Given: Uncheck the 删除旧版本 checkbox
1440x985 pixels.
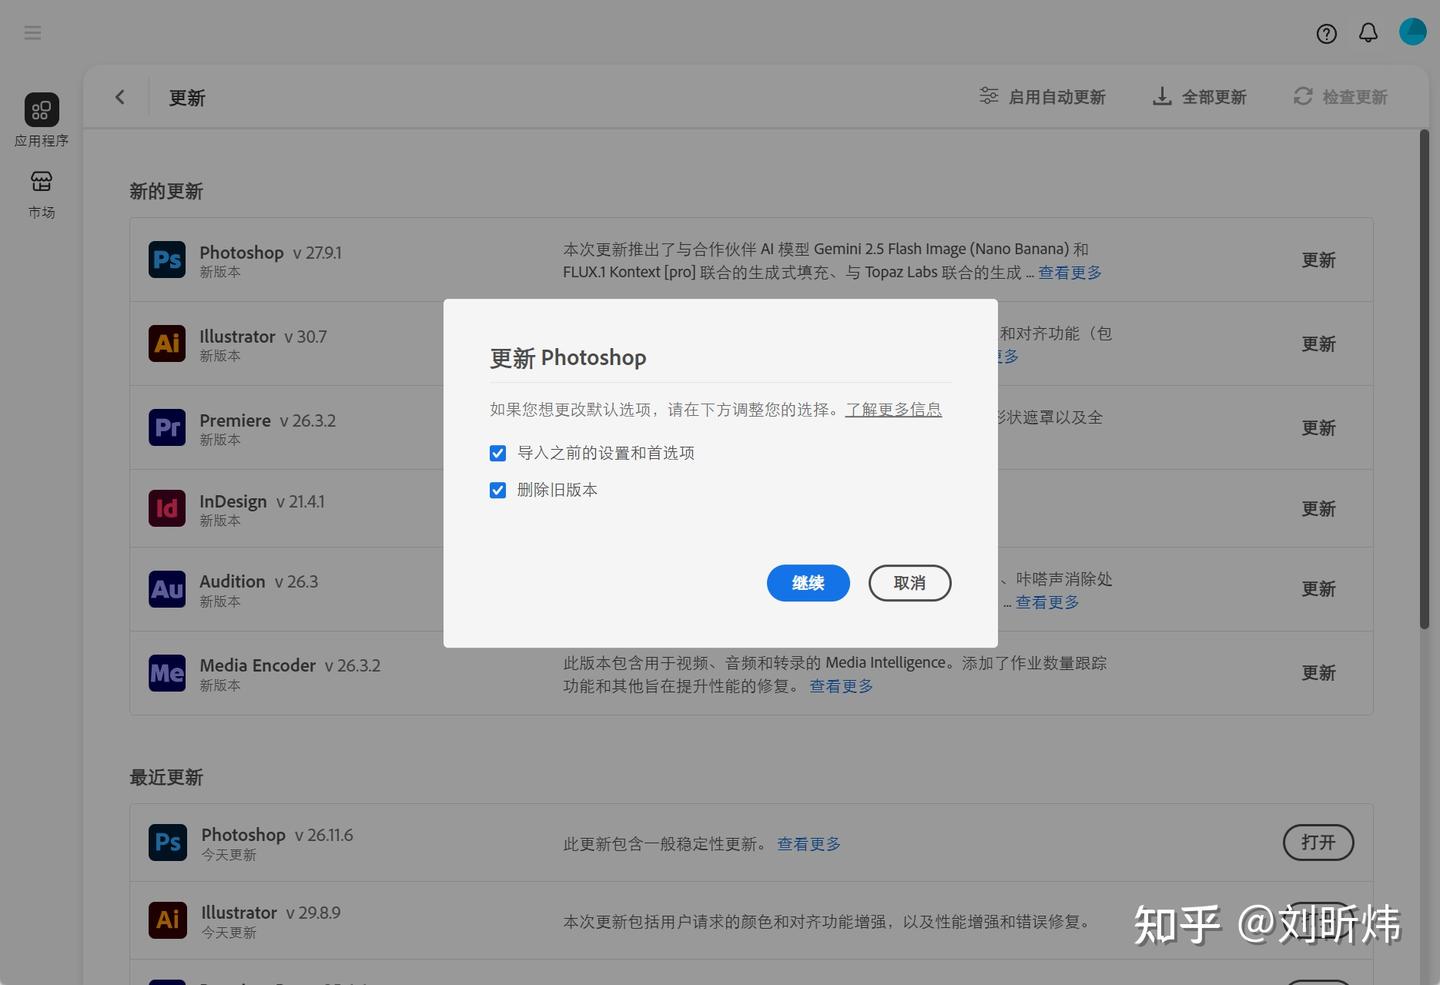Looking at the screenshot, I should point(498,490).
